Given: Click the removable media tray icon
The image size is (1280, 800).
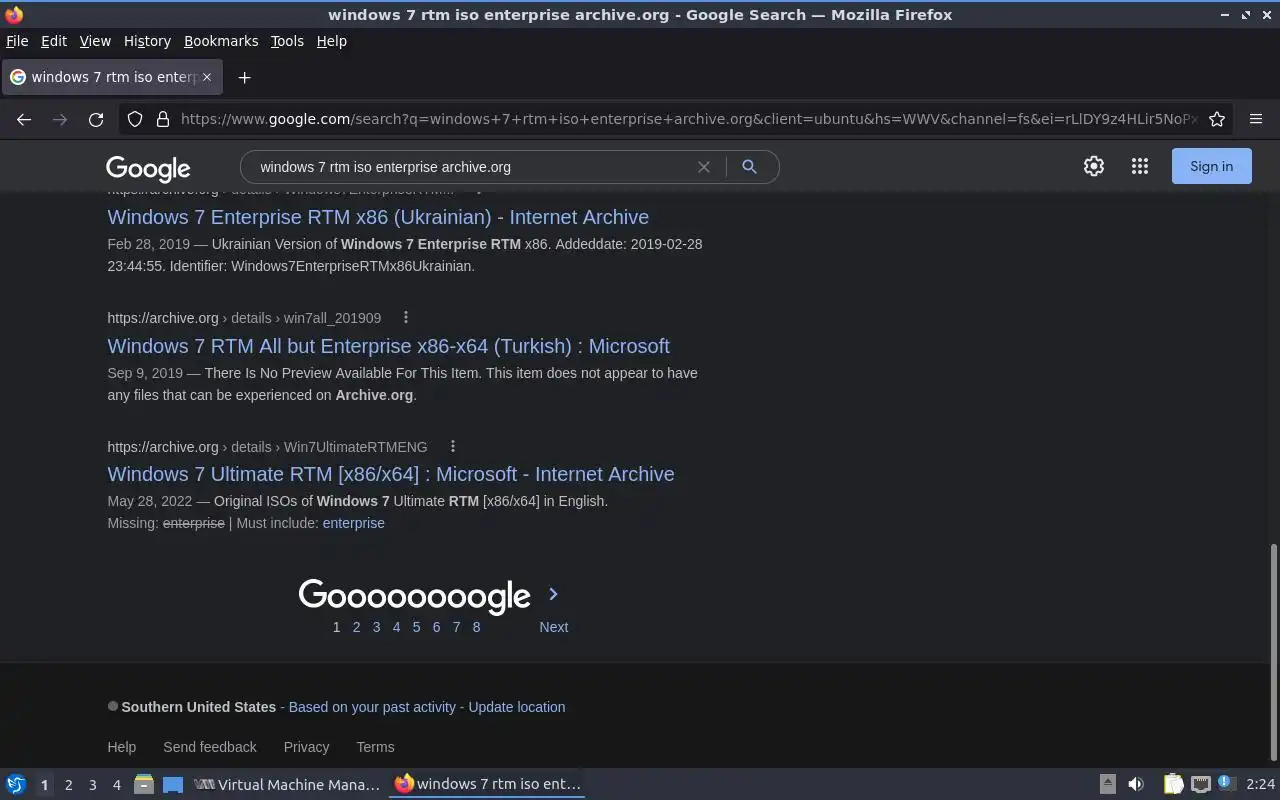Looking at the screenshot, I should 1108,784.
